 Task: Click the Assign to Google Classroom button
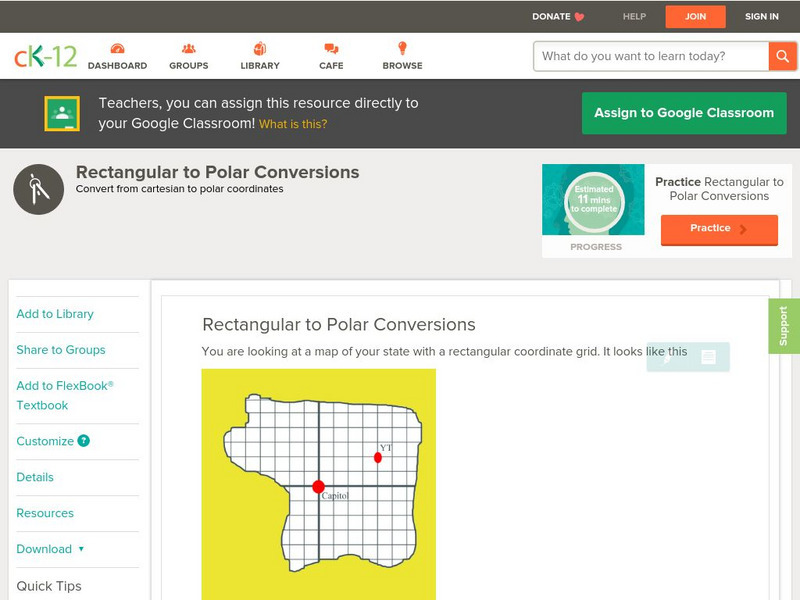[x=684, y=113]
